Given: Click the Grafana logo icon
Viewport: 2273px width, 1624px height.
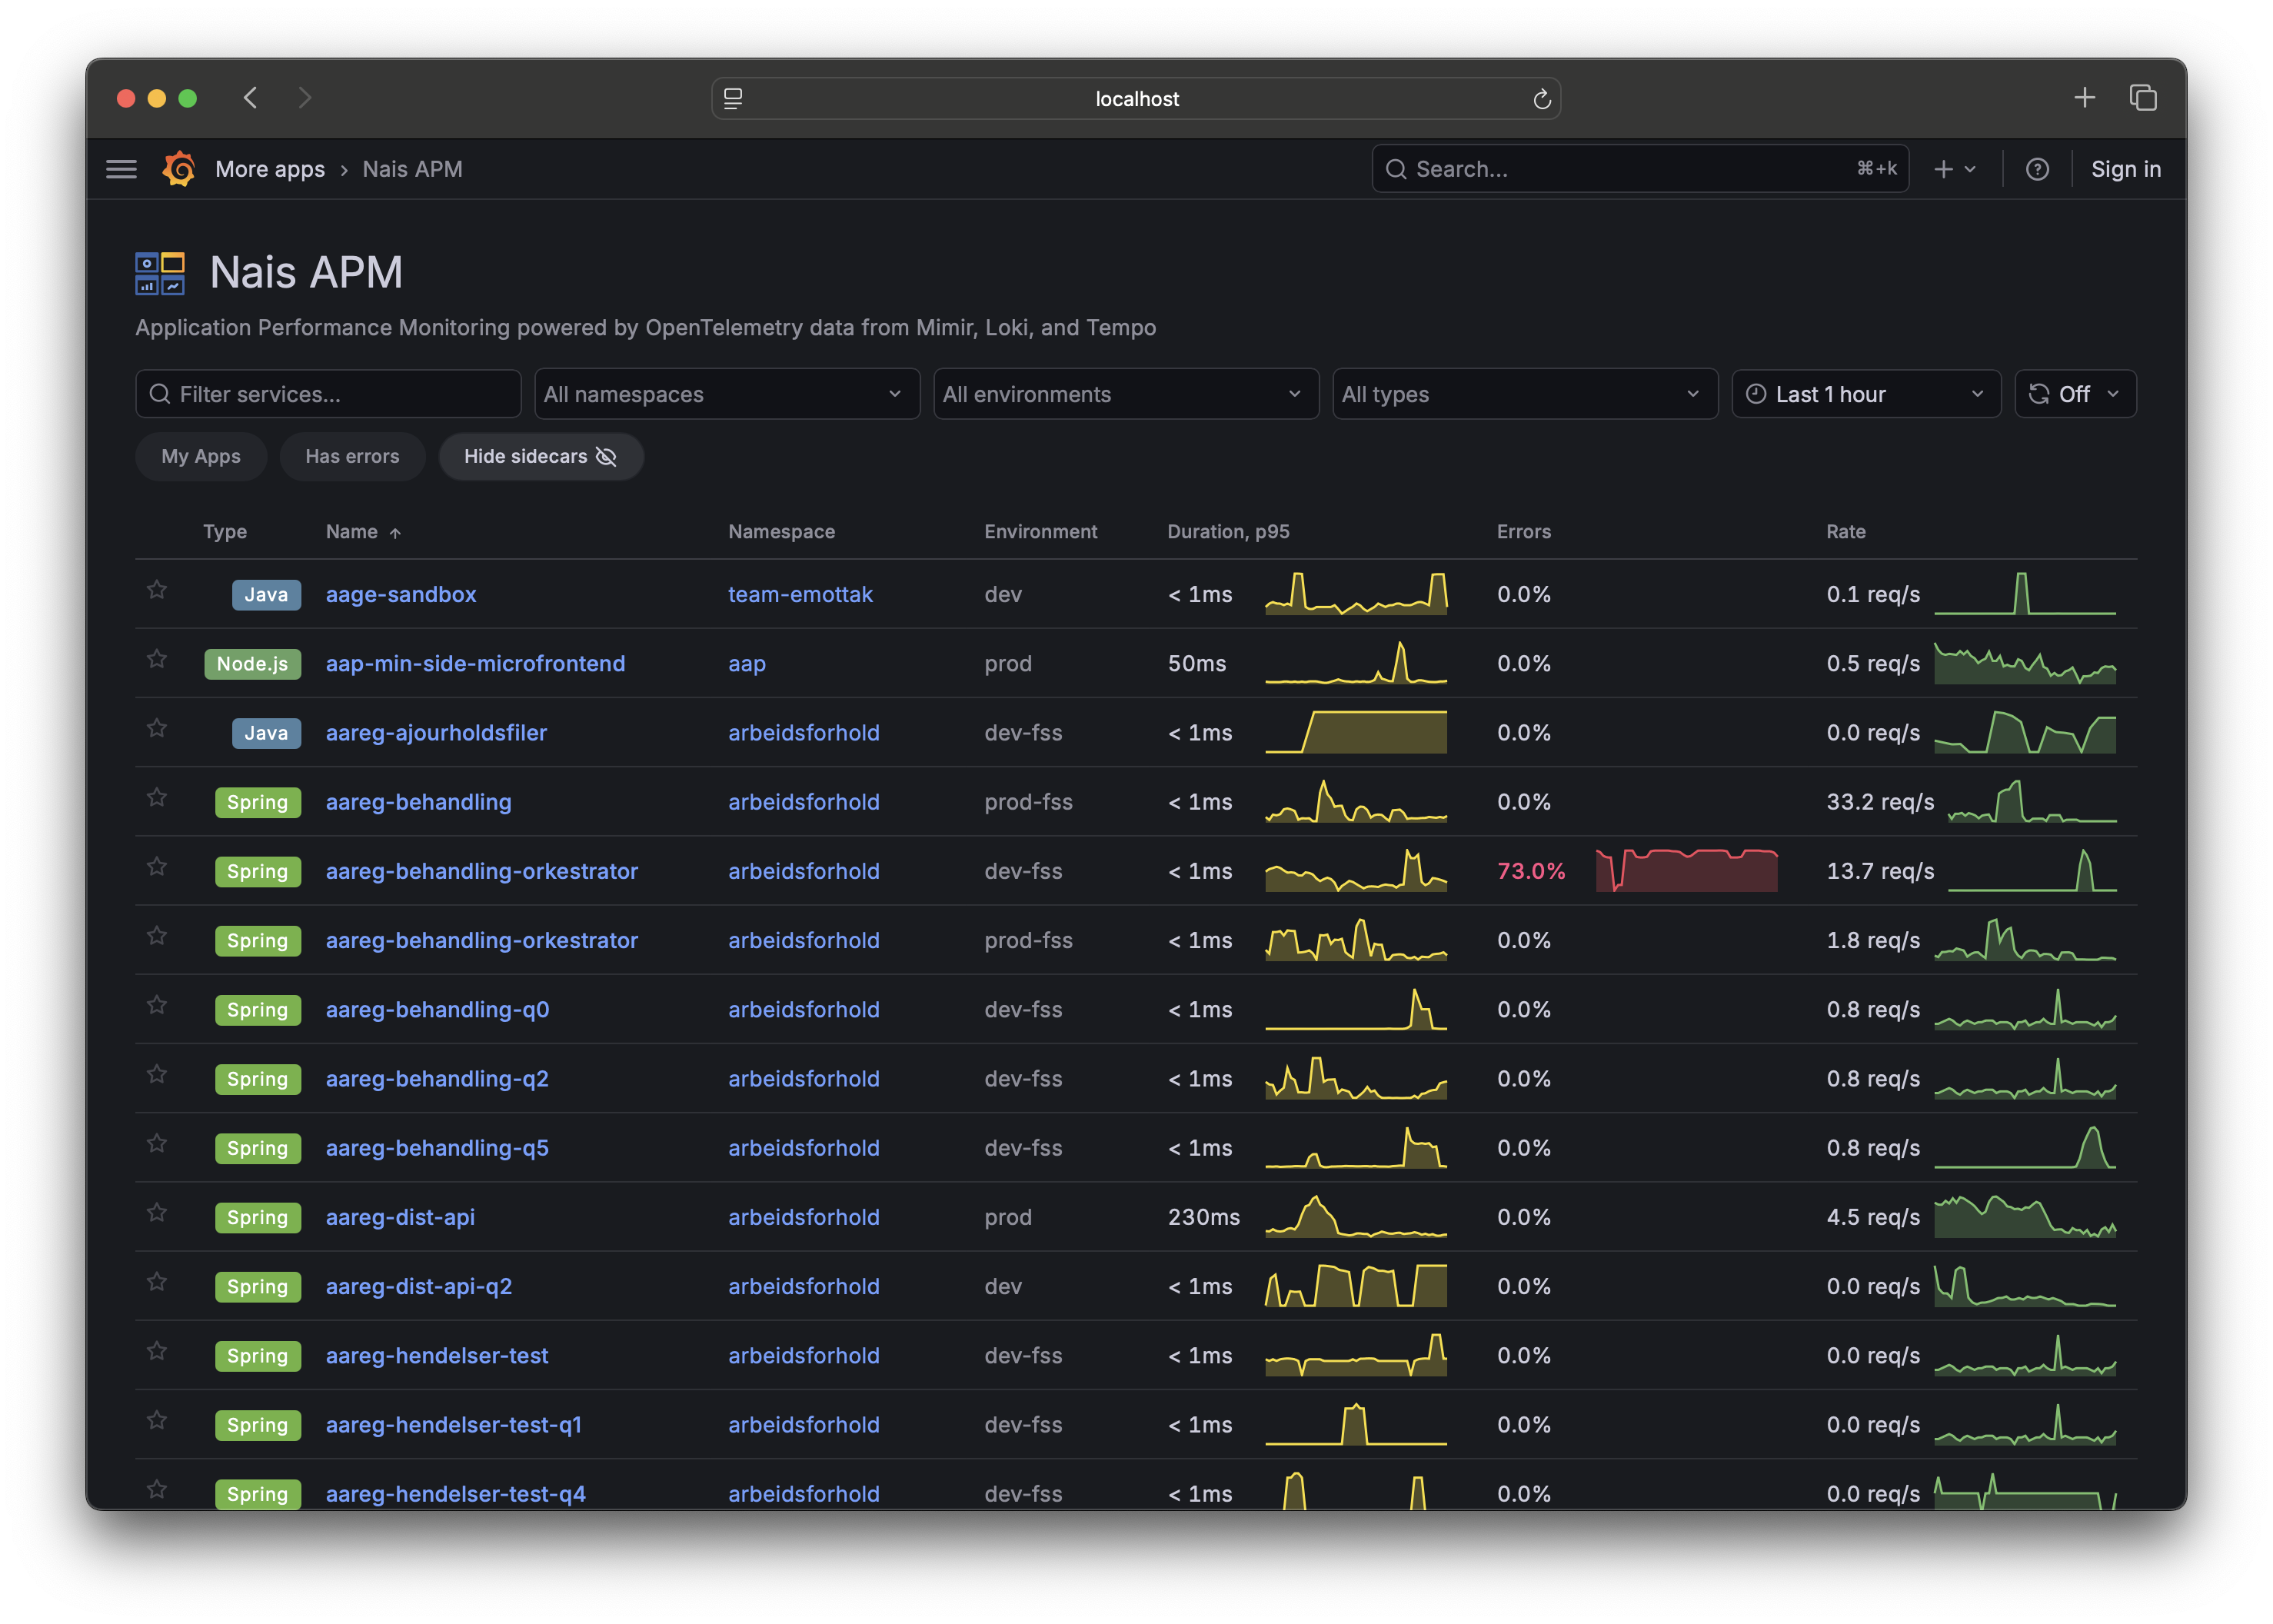Looking at the screenshot, I should (179, 169).
